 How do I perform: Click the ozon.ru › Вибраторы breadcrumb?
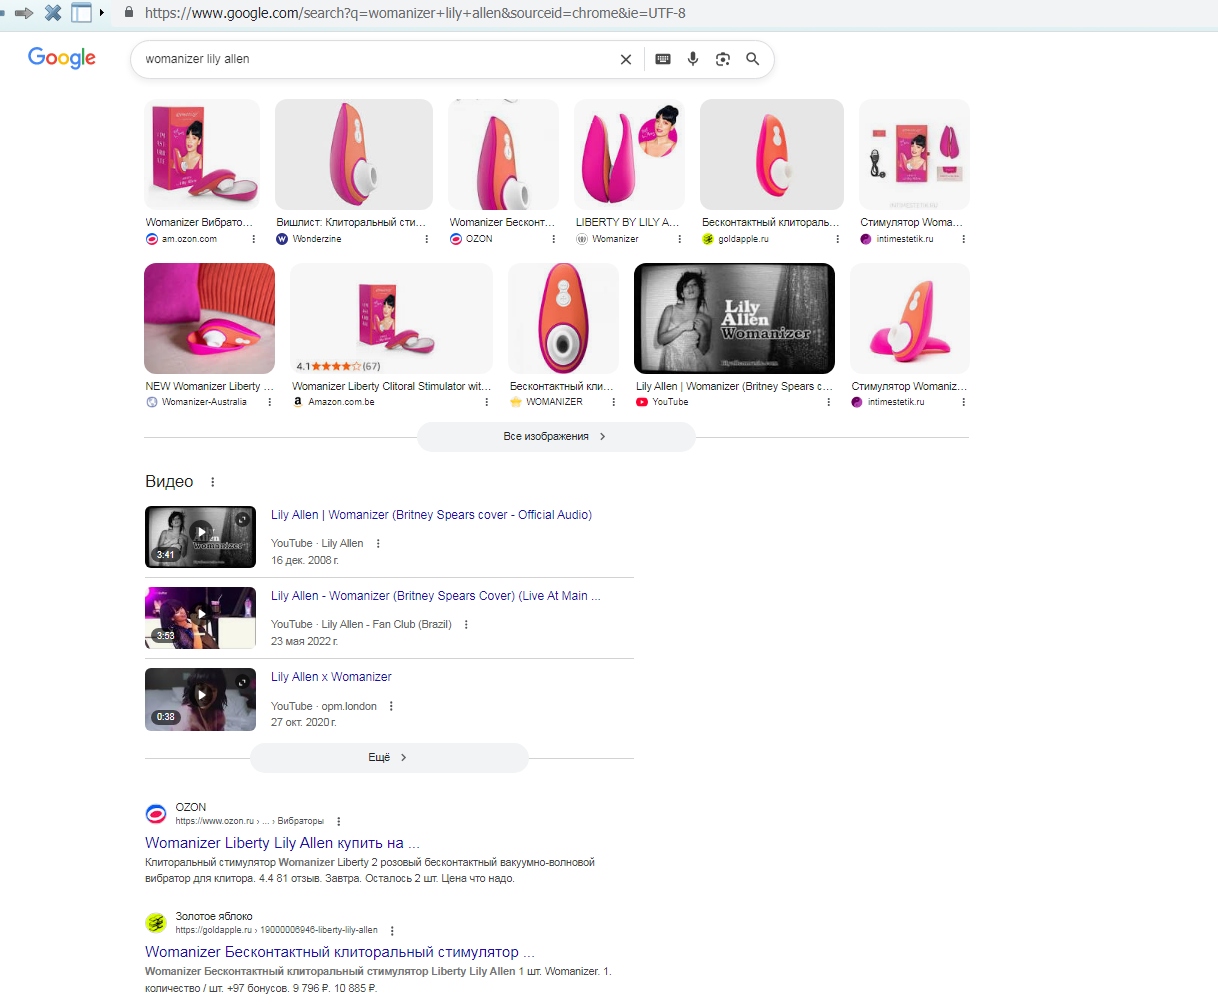coord(250,821)
